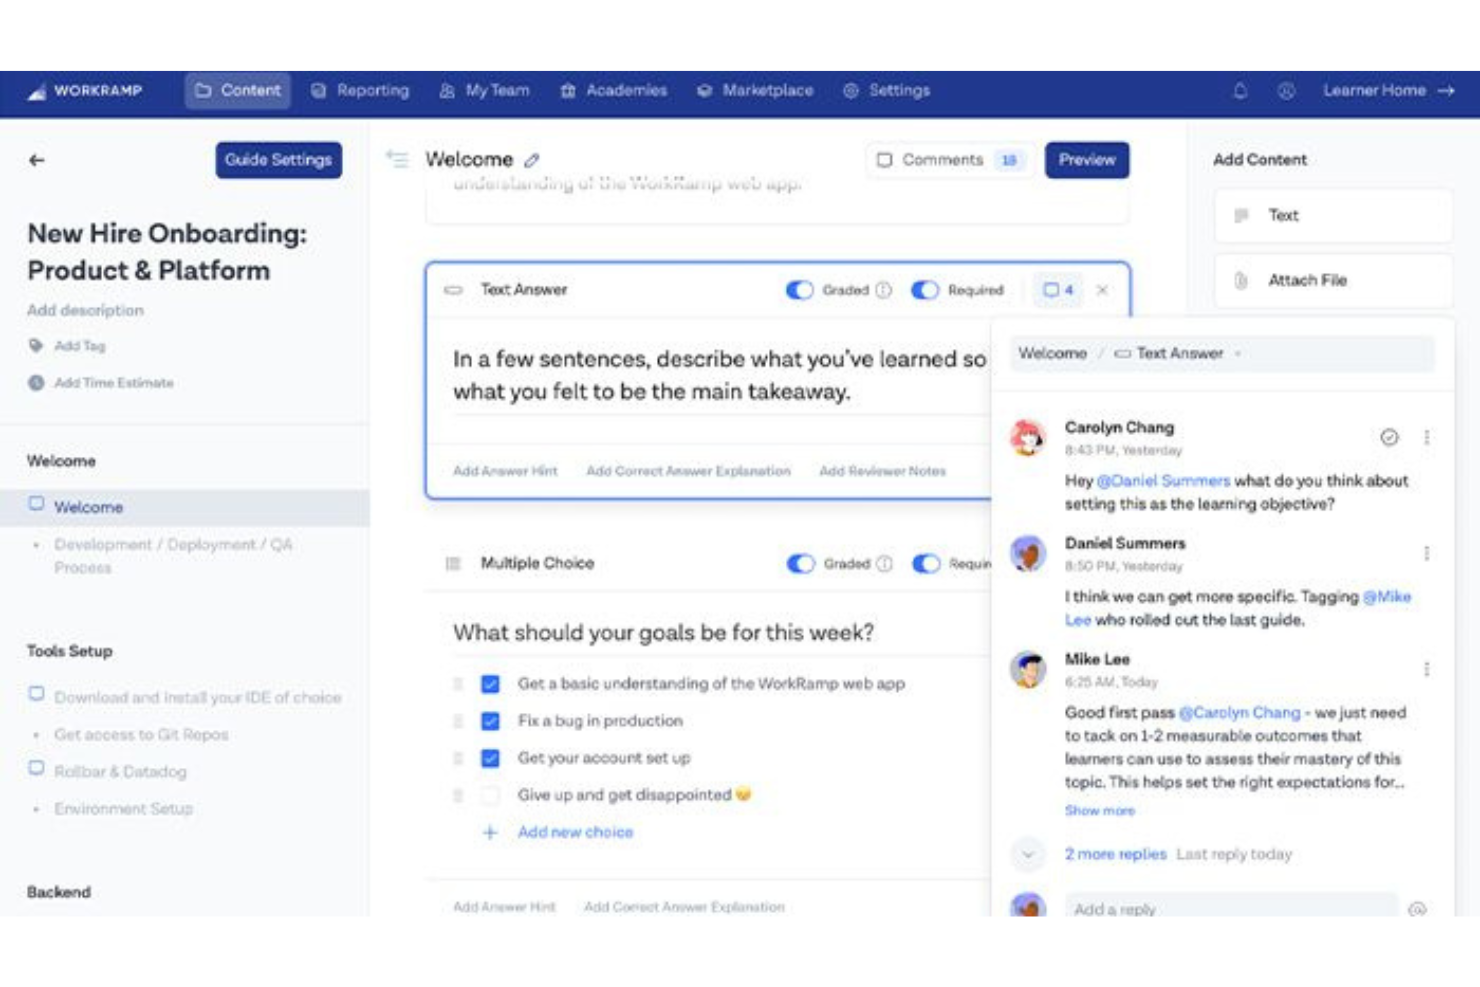Screen dimensions: 1480x987
Task: Resolve Carolyn Chang's comment with checkmark
Action: (x=1389, y=437)
